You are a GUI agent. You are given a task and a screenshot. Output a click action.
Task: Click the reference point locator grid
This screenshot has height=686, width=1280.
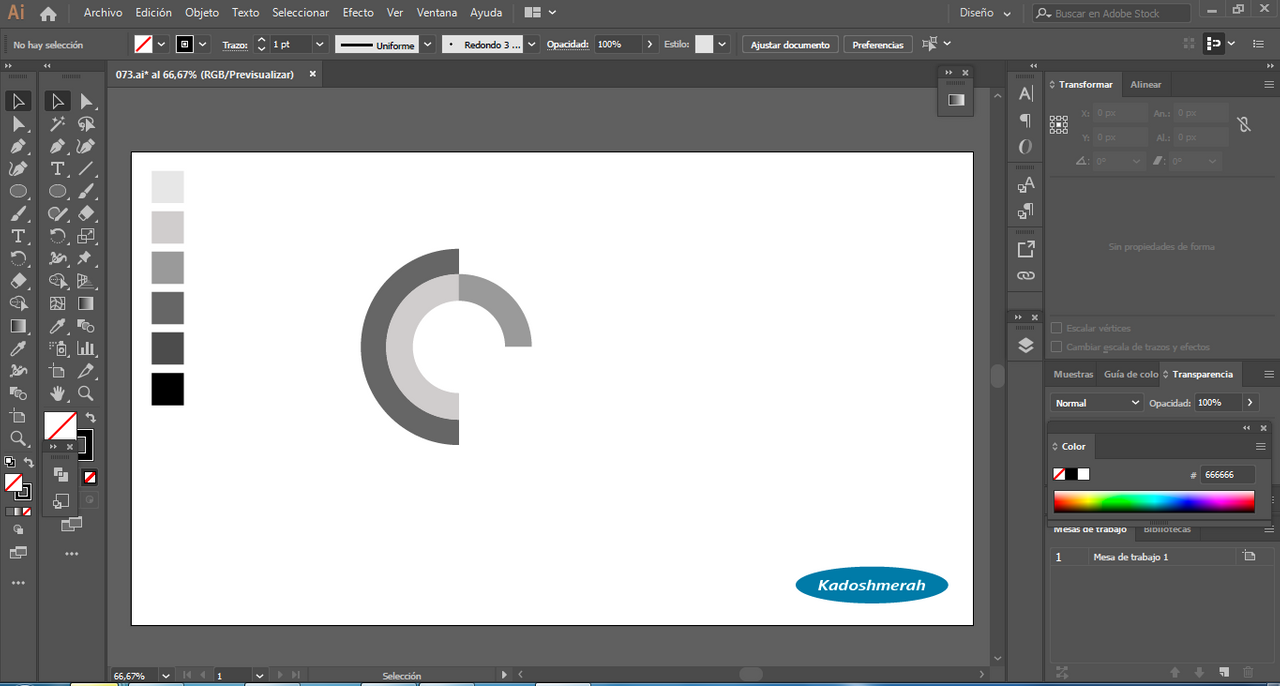tap(1059, 124)
